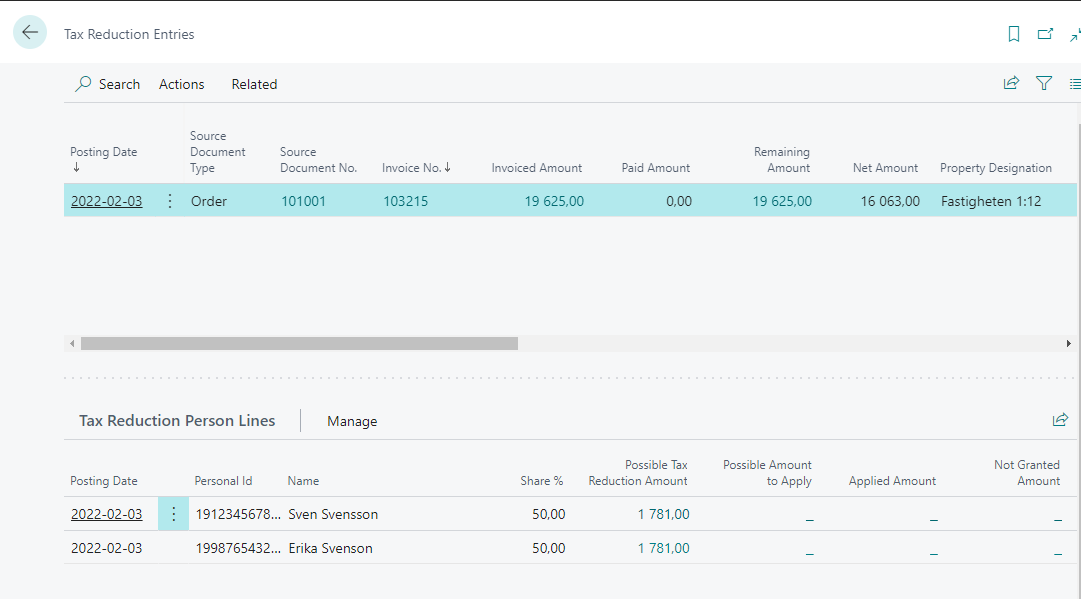1081x599 pixels.
Task: Click the Source Document Type value Order
Action: pyautogui.click(x=209, y=201)
